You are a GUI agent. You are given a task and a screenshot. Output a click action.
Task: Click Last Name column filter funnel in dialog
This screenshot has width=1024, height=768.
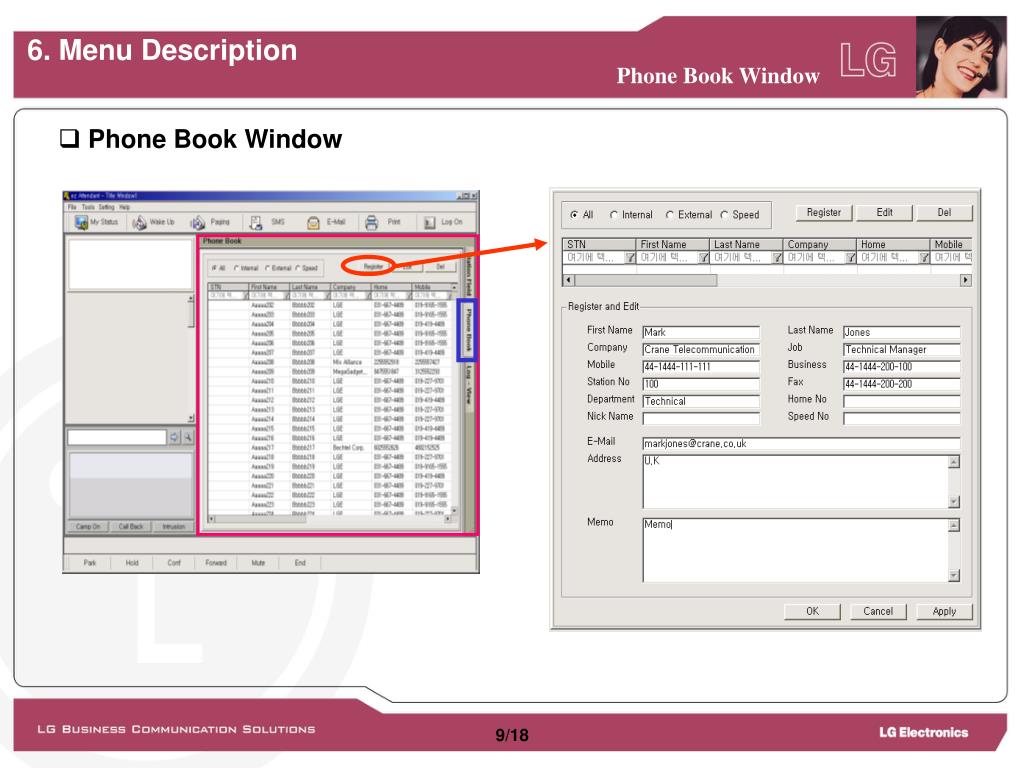(777, 257)
